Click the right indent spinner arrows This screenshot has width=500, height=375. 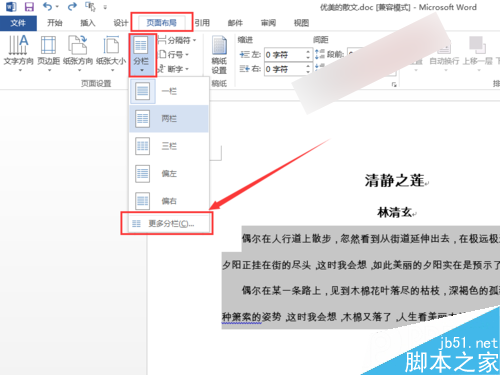click(x=308, y=69)
